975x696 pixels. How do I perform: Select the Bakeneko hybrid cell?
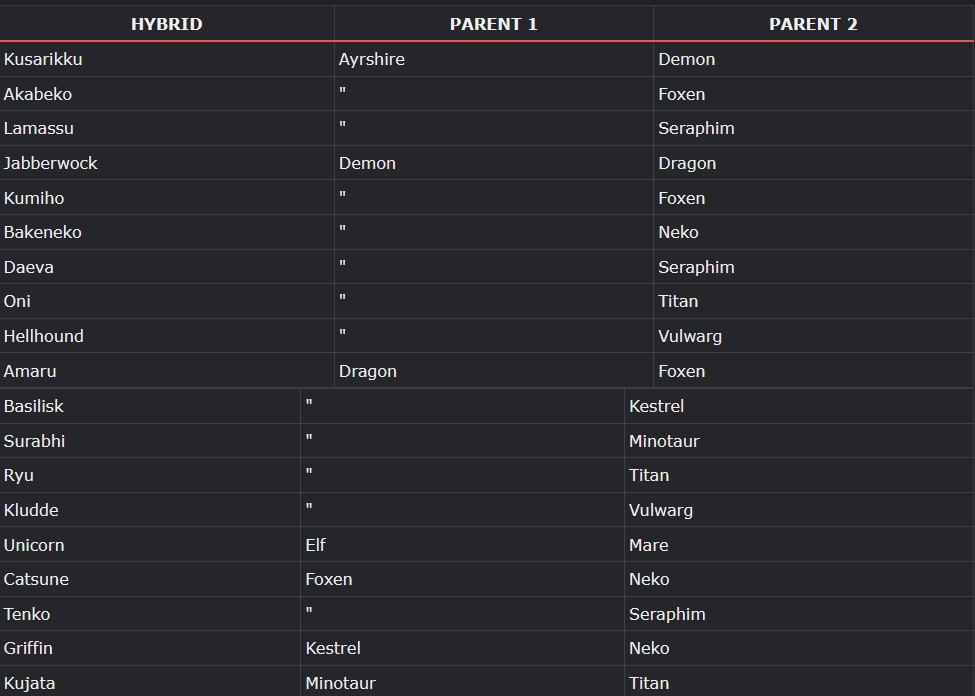[43, 232]
